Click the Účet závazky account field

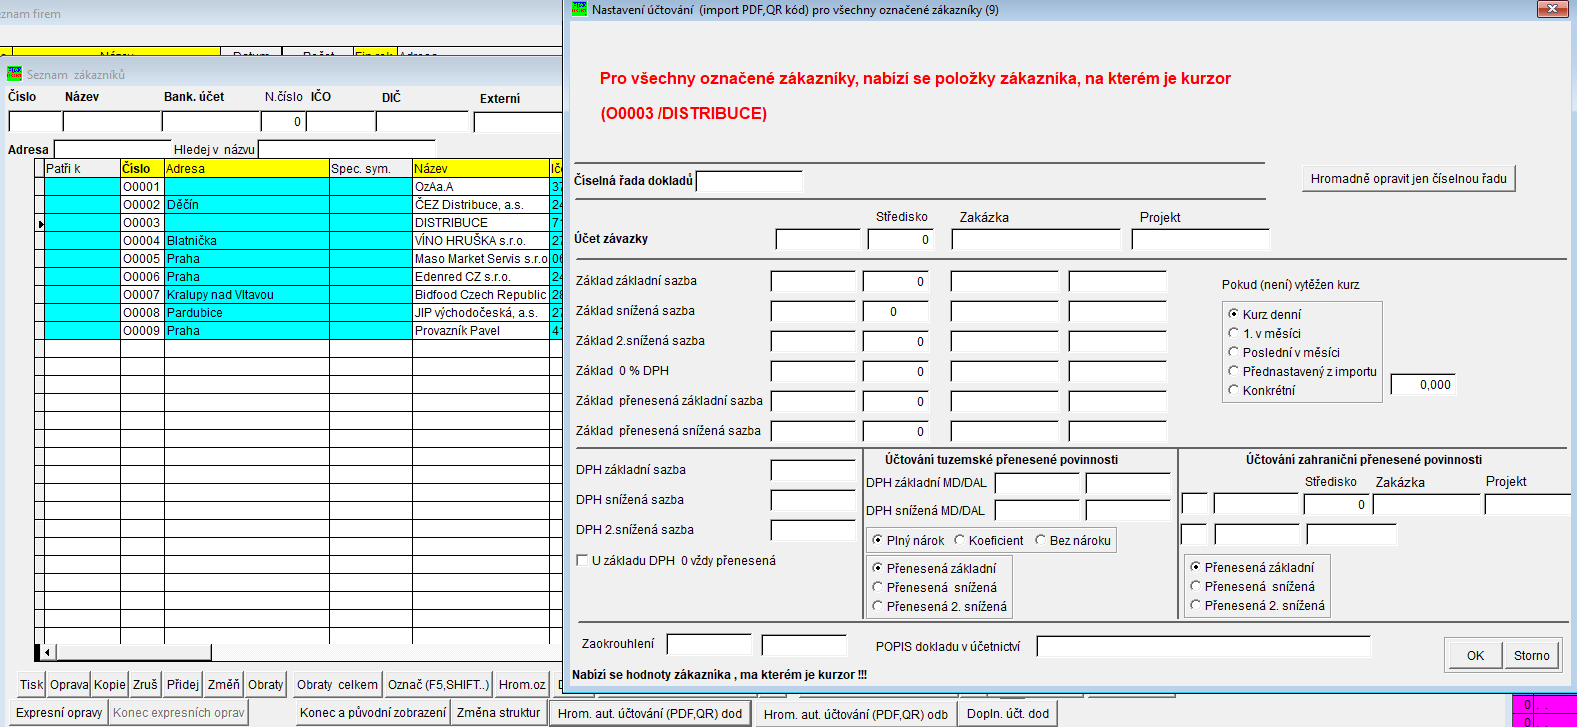(818, 239)
